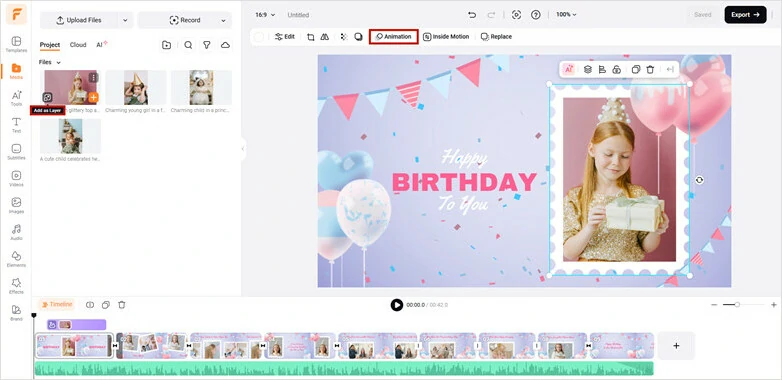The height and width of the screenshot is (380, 782).
Task: Open the Subtitles sidebar panel
Action: click(x=16, y=152)
